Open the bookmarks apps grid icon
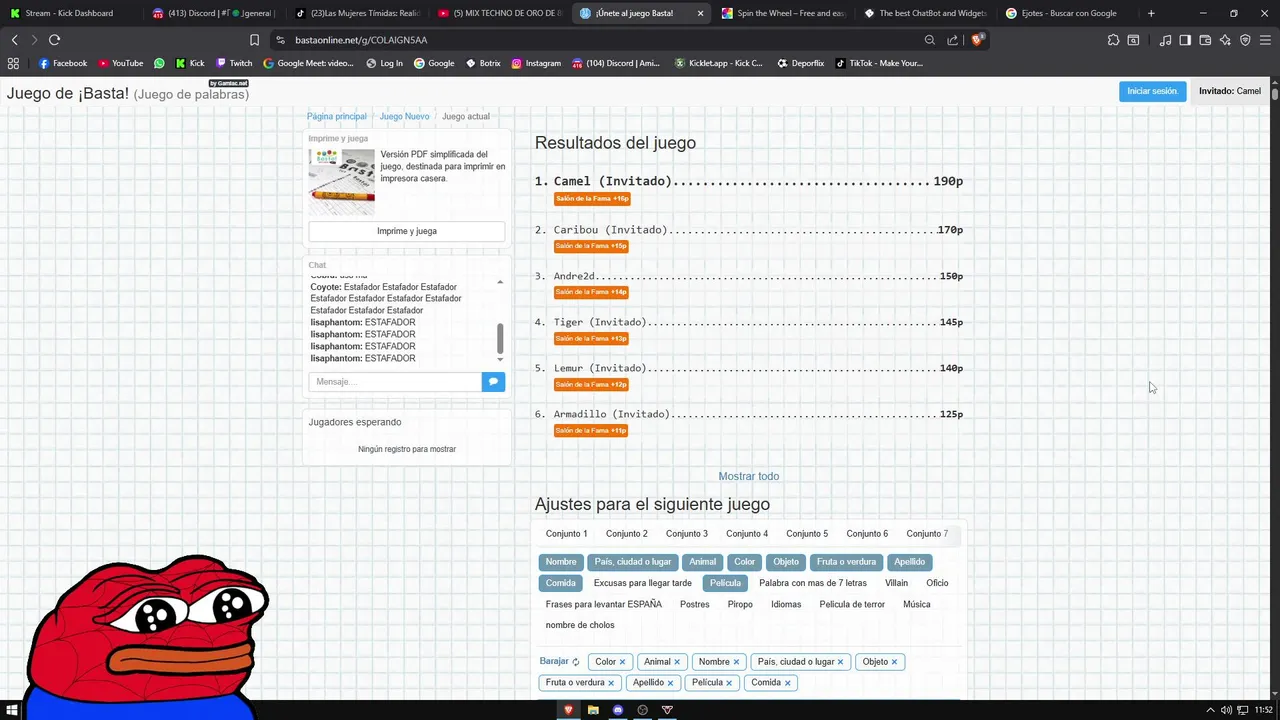The width and height of the screenshot is (1280, 720). [x=13, y=63]
